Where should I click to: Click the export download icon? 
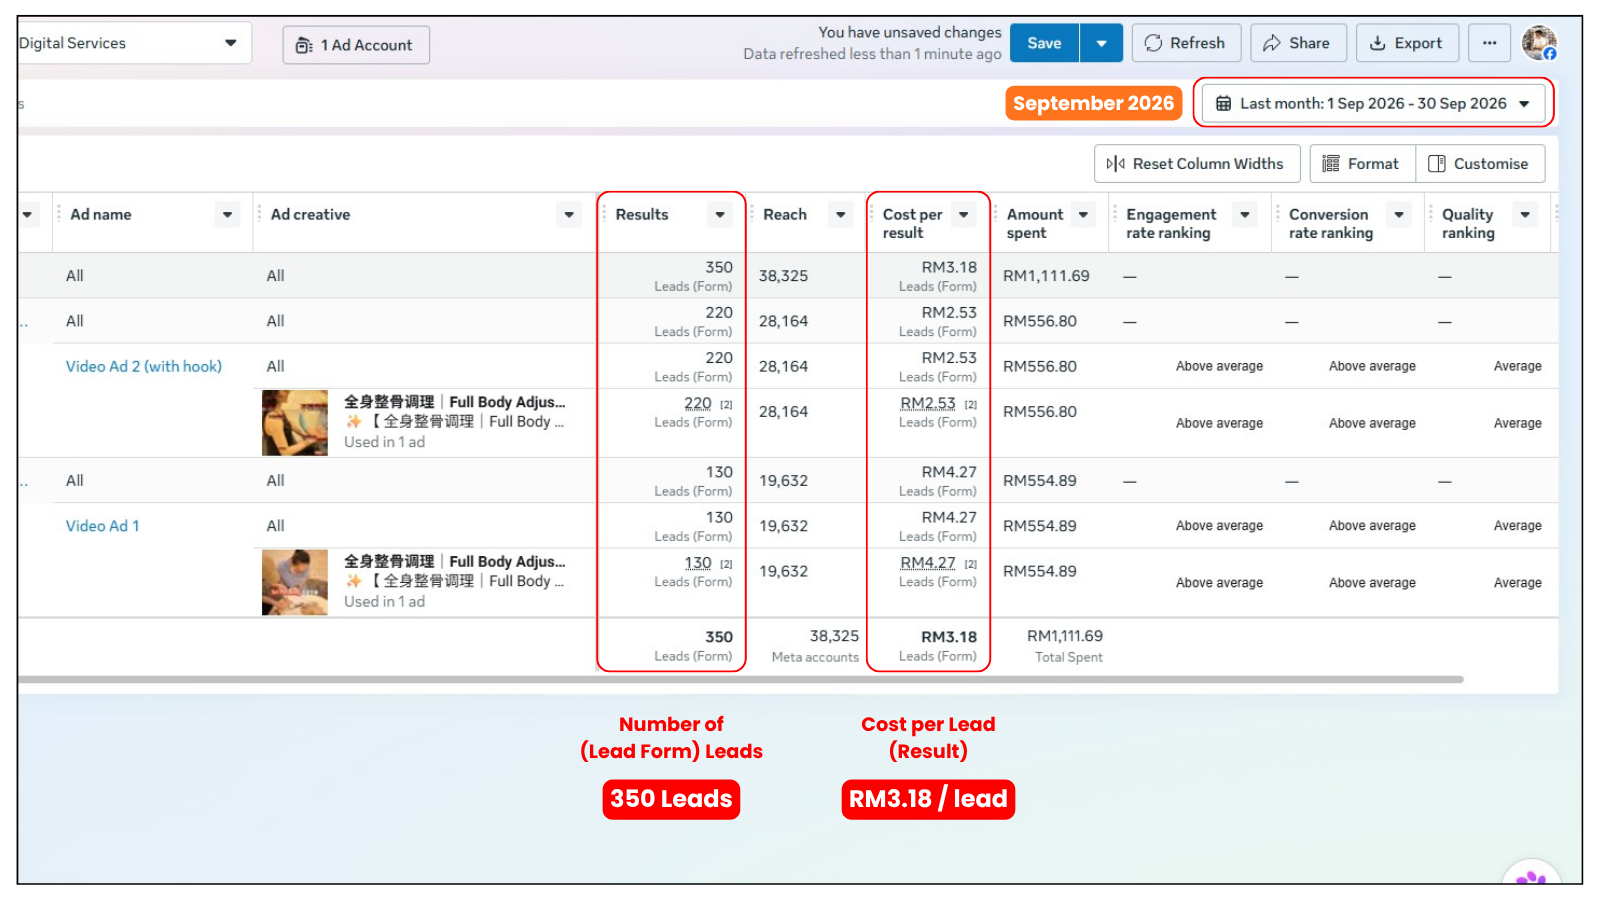(x=1377, y=43)
